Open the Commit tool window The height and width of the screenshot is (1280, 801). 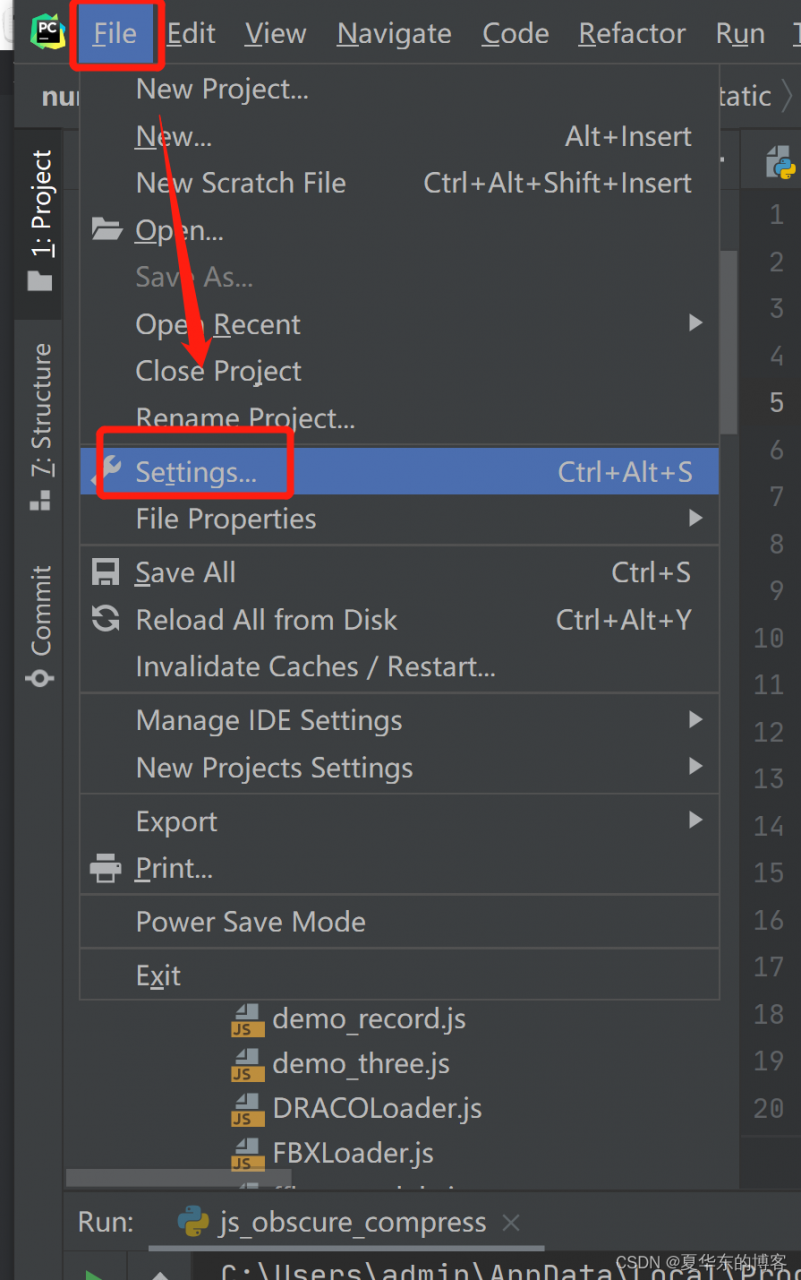click(x=40, y=626)
